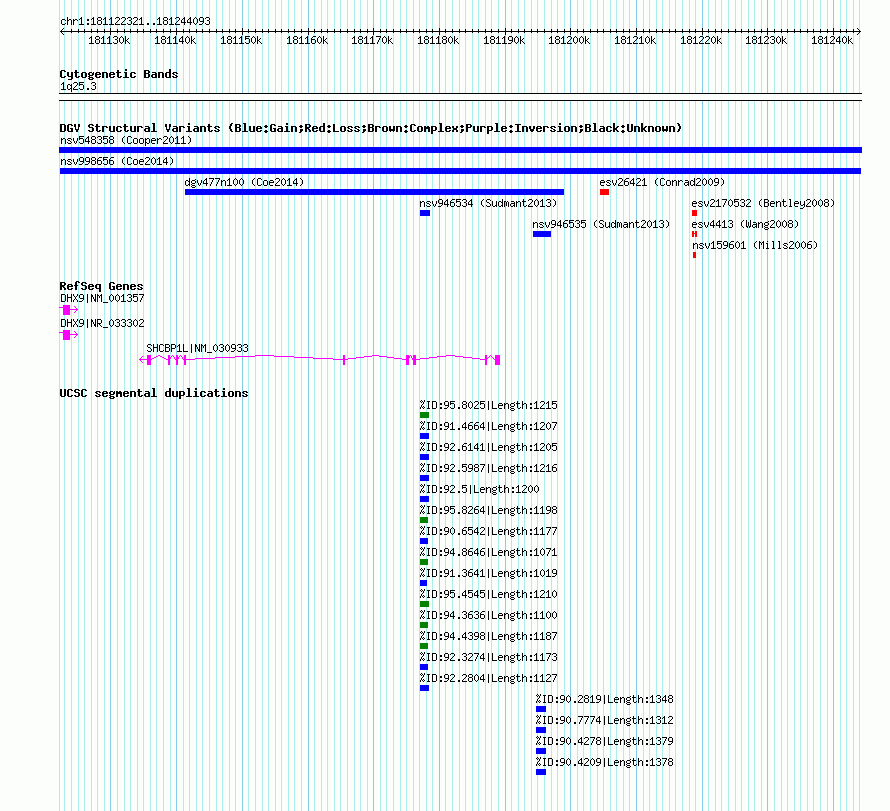Click the green duplication block ID:94.3636 Length:1100
Screen dimensions: 890x811
pos(423,625)
